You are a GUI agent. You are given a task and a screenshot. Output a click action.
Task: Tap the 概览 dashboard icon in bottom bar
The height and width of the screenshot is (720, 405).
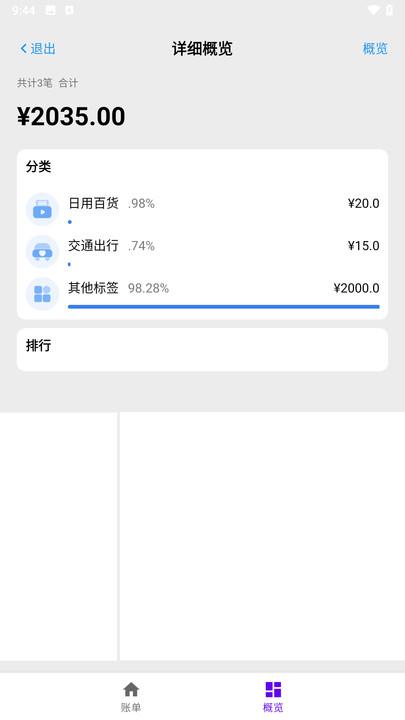(273, 689)
